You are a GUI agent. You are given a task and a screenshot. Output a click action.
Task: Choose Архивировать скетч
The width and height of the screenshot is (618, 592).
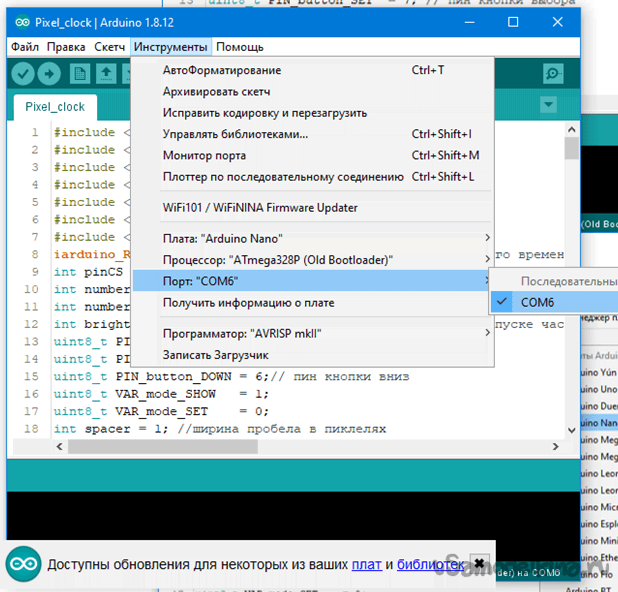(313, 91)
